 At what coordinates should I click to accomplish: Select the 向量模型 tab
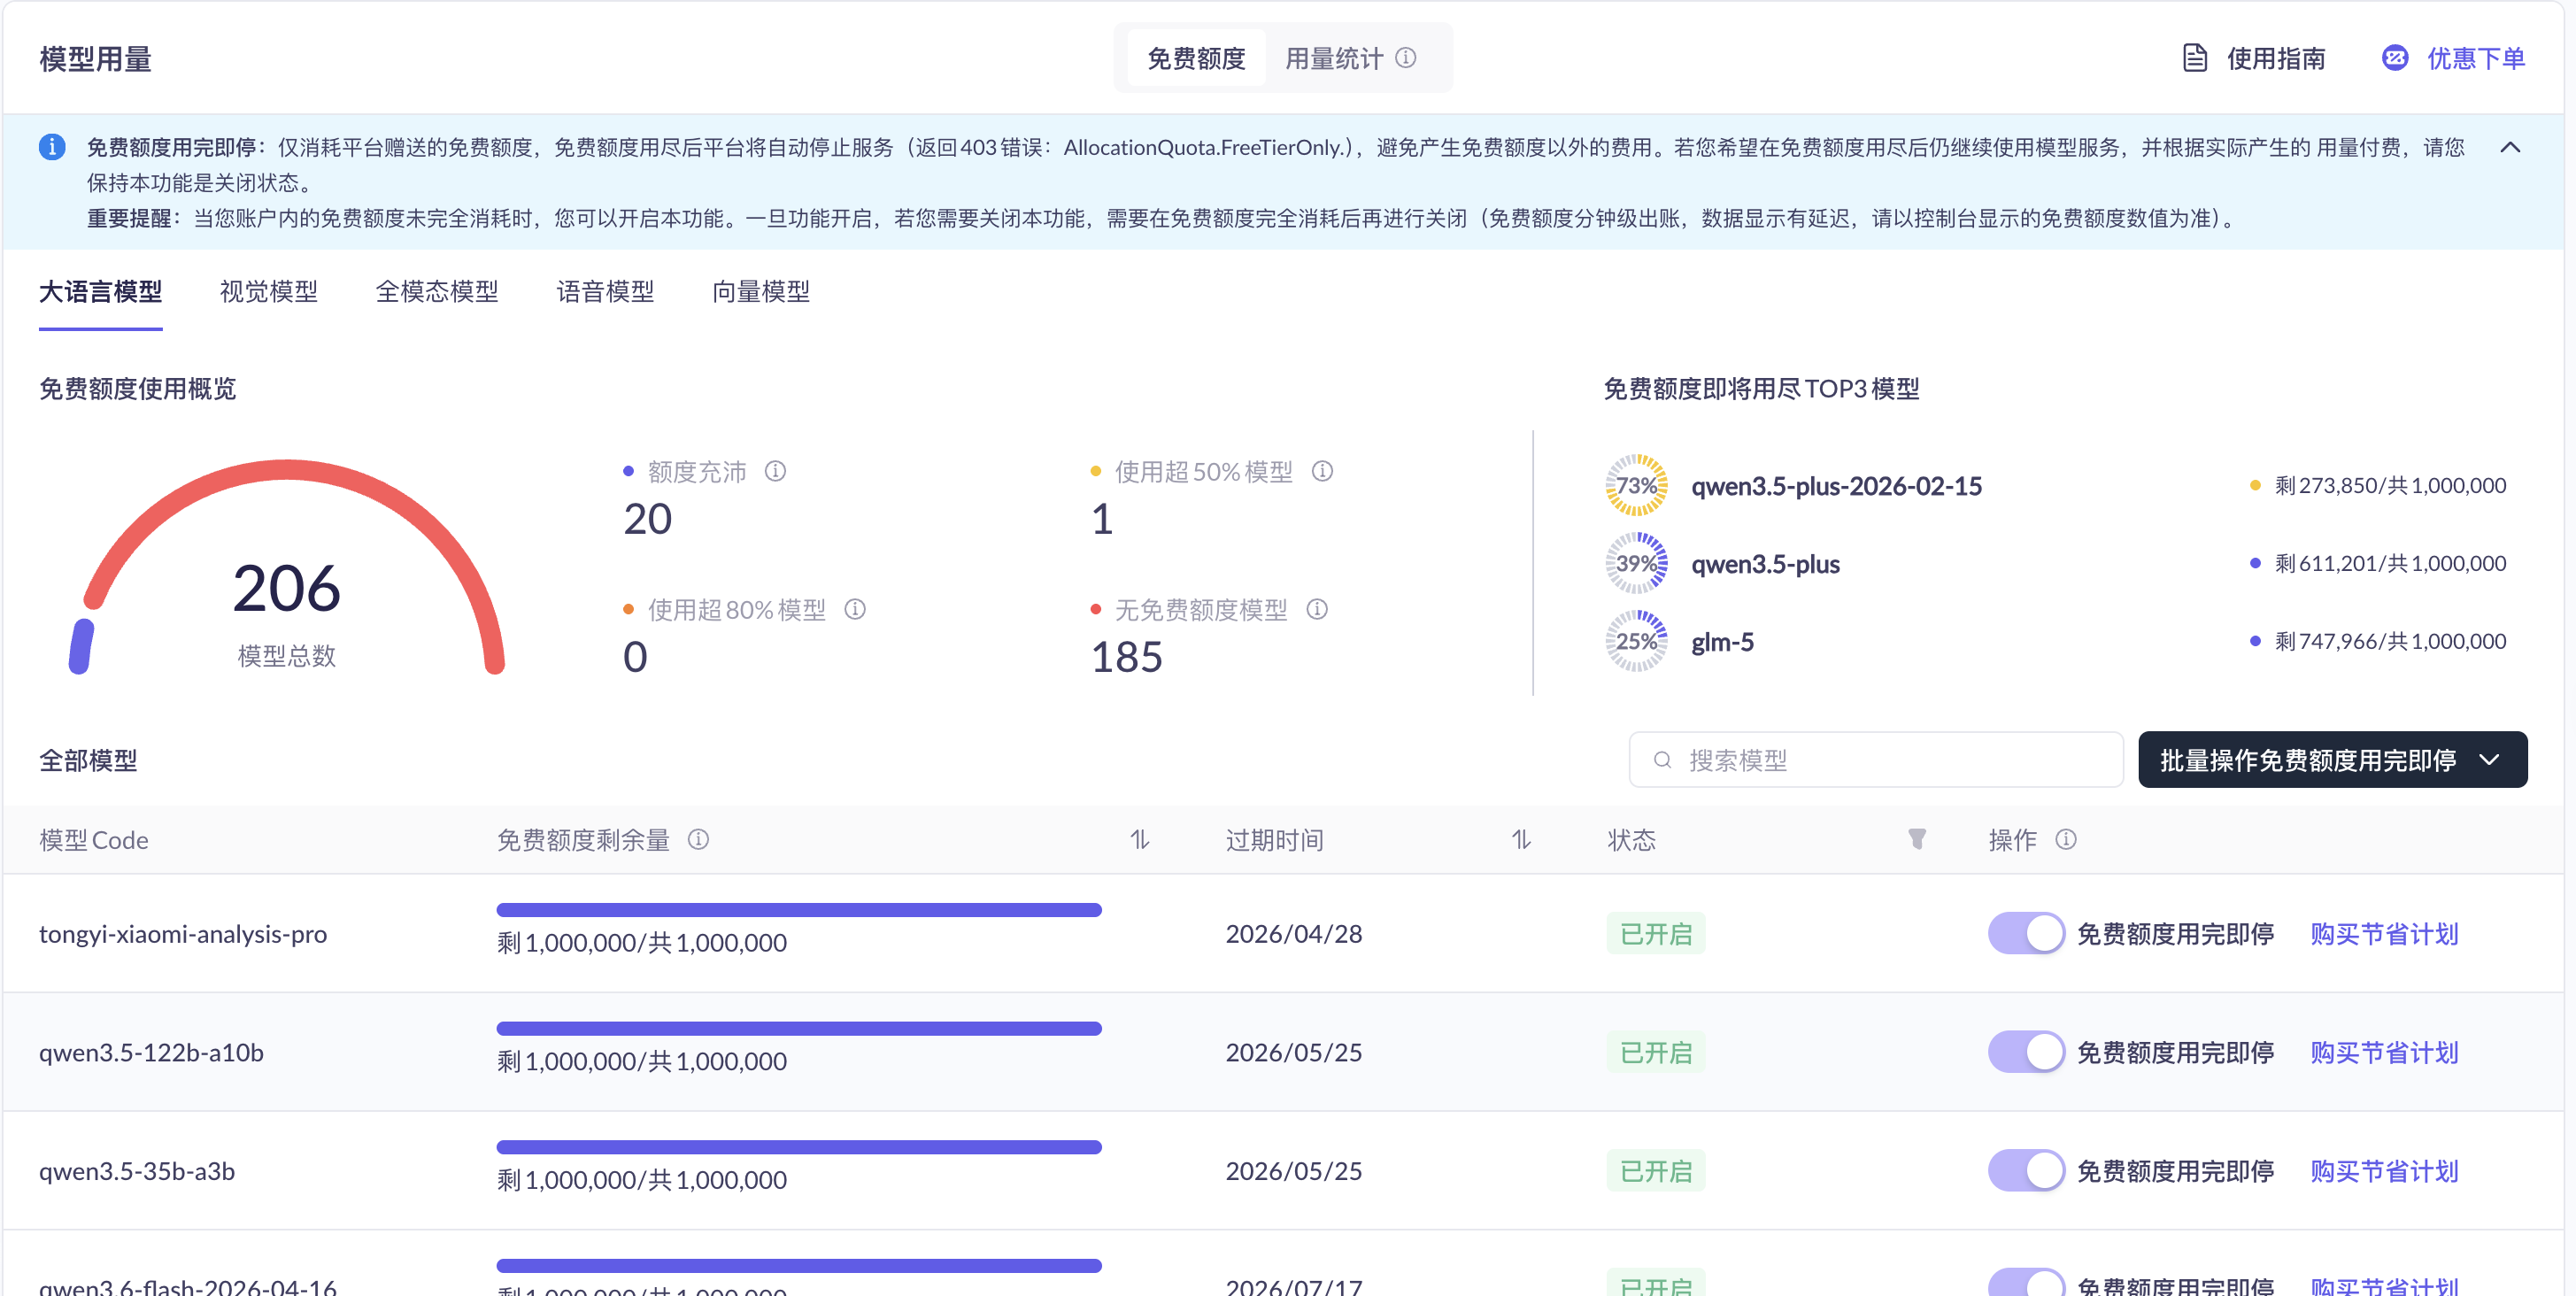click(761, 291)
